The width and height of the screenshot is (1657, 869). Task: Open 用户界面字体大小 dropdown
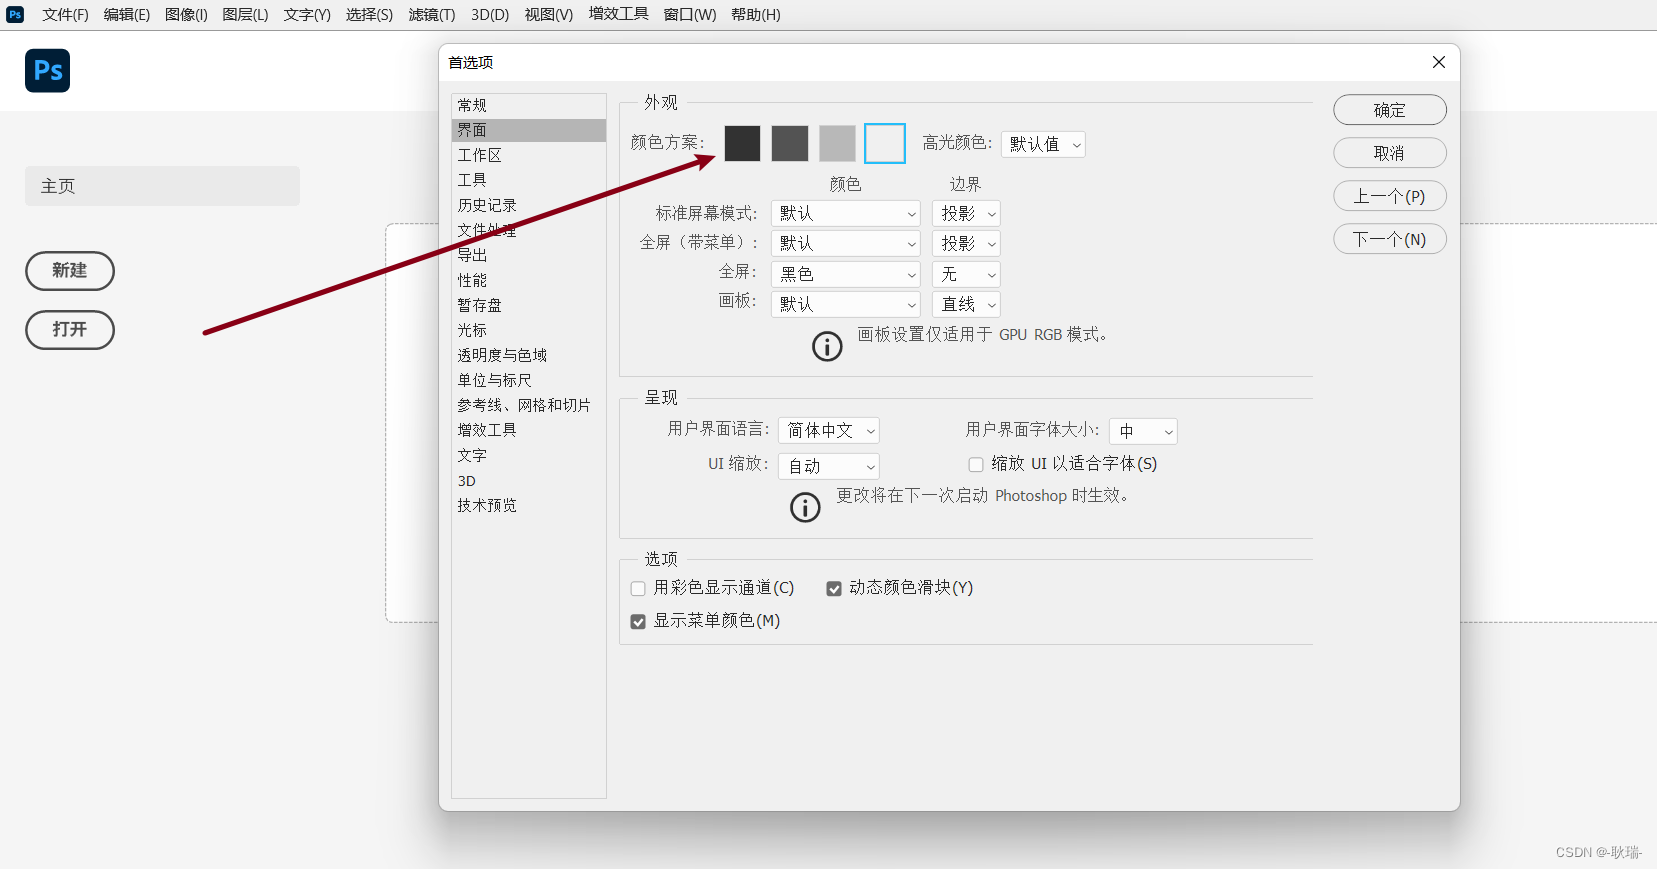(1143, 431)
